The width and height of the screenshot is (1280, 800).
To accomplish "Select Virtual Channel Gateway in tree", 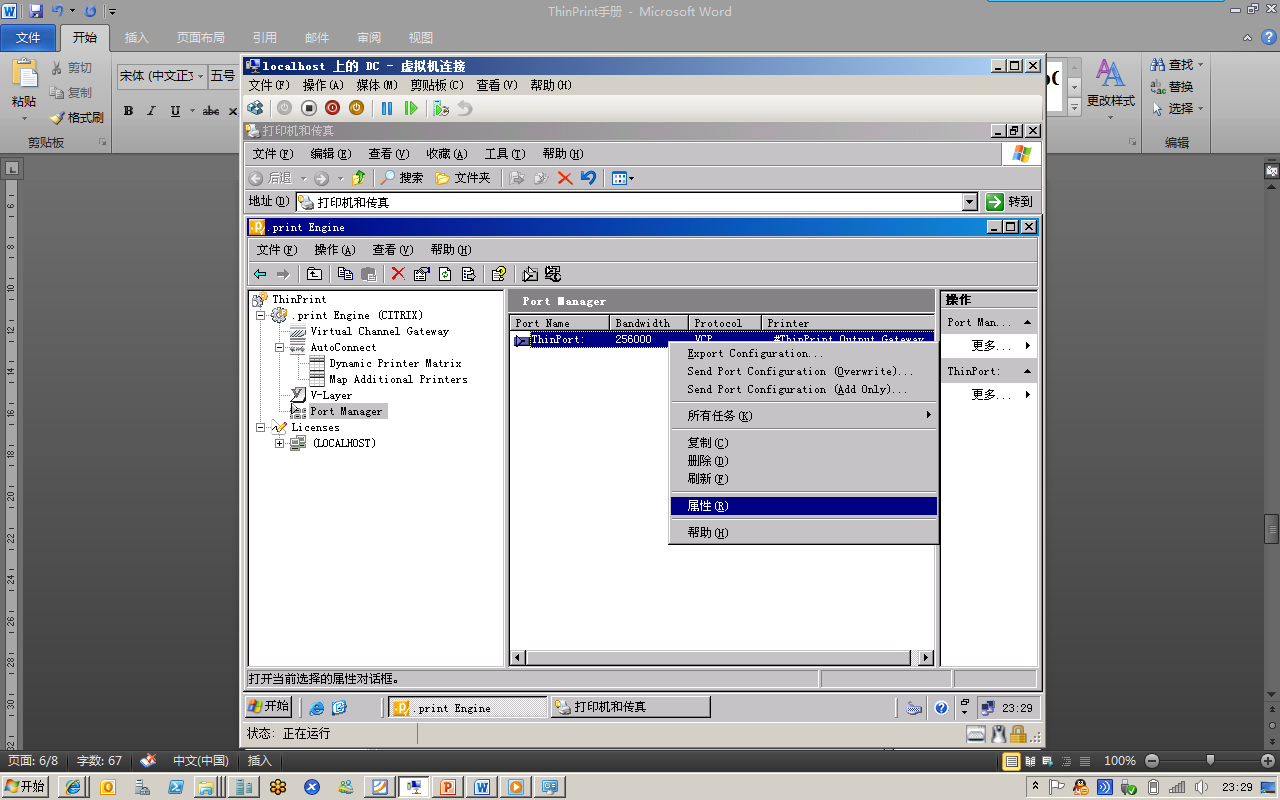I will click(x=379, y=331).
